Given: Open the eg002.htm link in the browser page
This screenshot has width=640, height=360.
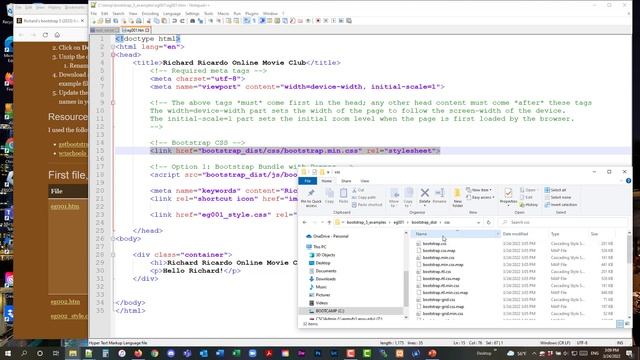Looking at the screenshot, I should click(x=65, y=302).
